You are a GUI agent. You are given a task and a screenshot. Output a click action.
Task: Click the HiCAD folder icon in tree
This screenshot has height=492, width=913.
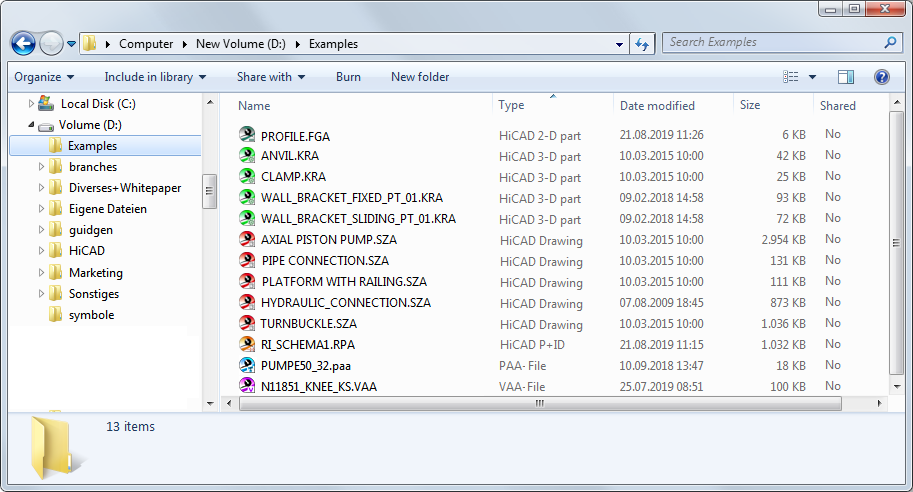point(56,251)
